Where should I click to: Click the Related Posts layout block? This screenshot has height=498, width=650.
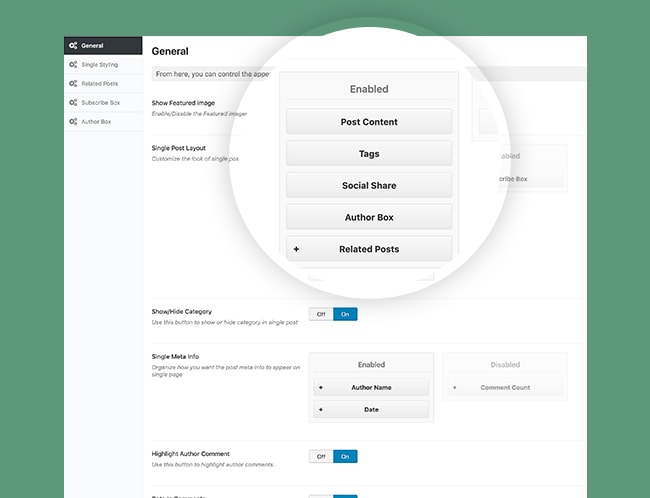369,249
